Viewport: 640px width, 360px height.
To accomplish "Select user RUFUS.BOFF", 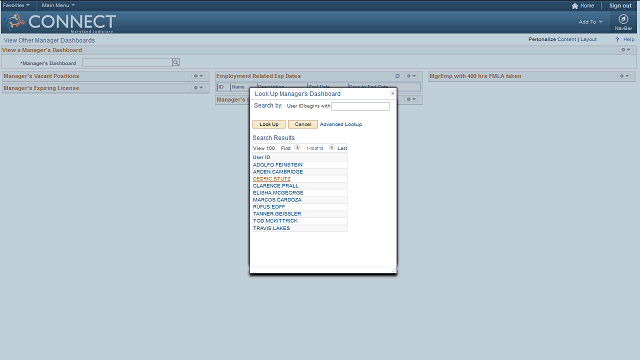I will click(x=269, y=207).
